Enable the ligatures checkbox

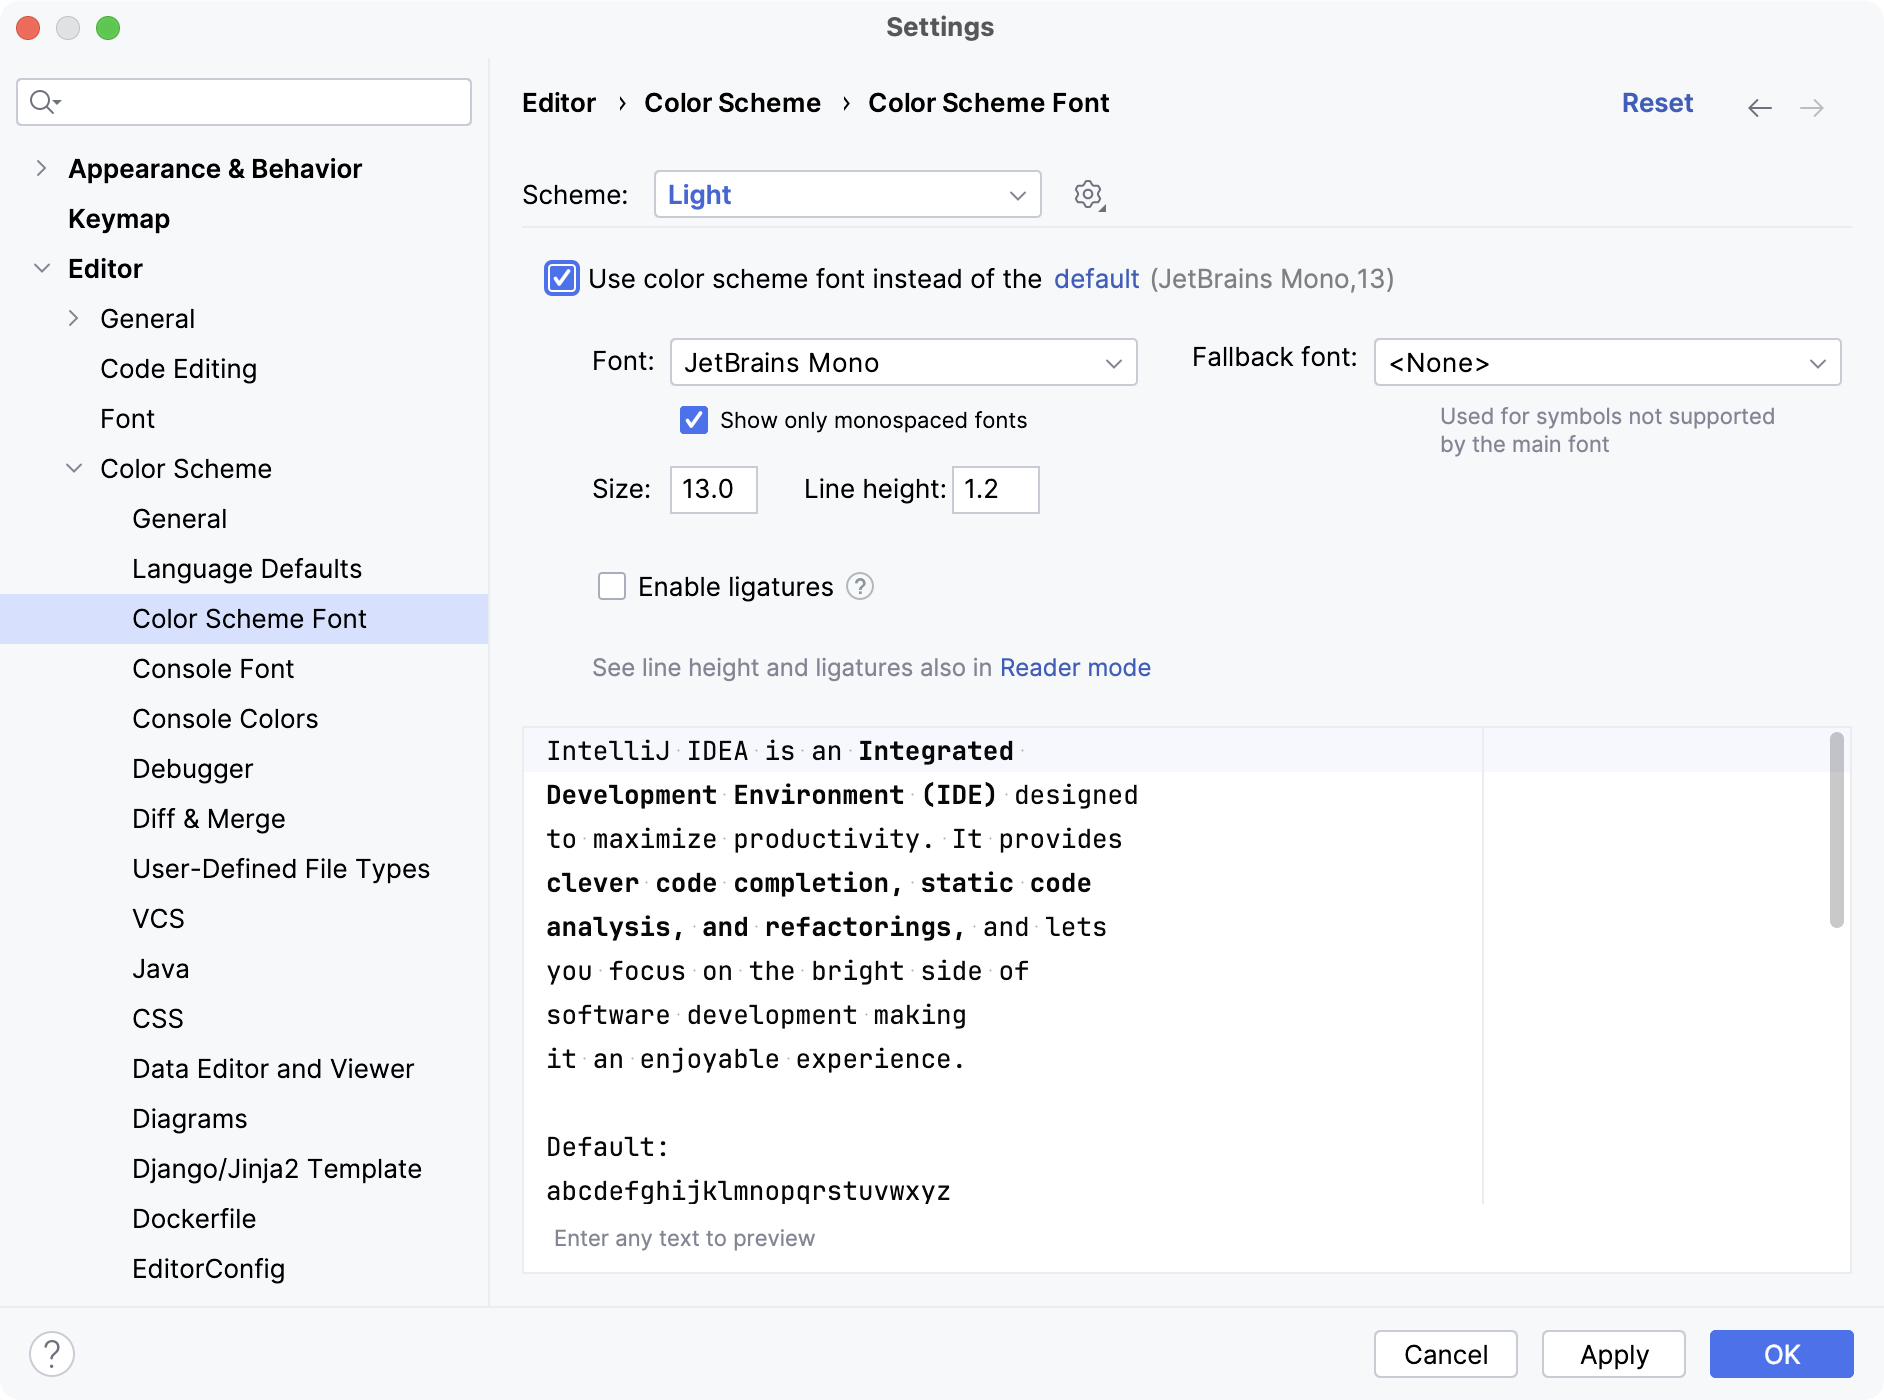pos(611,587)
